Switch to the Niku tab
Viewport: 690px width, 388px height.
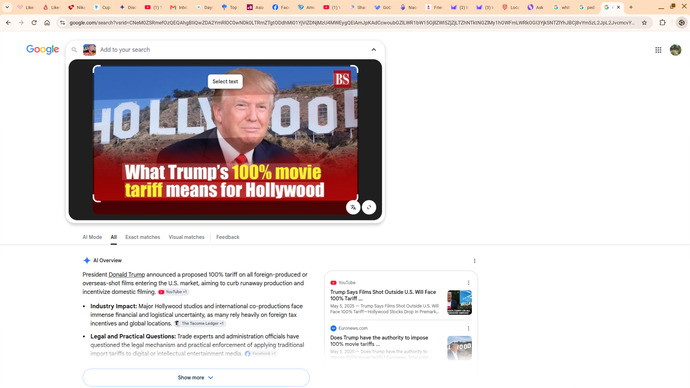click(x=76, y=7)
